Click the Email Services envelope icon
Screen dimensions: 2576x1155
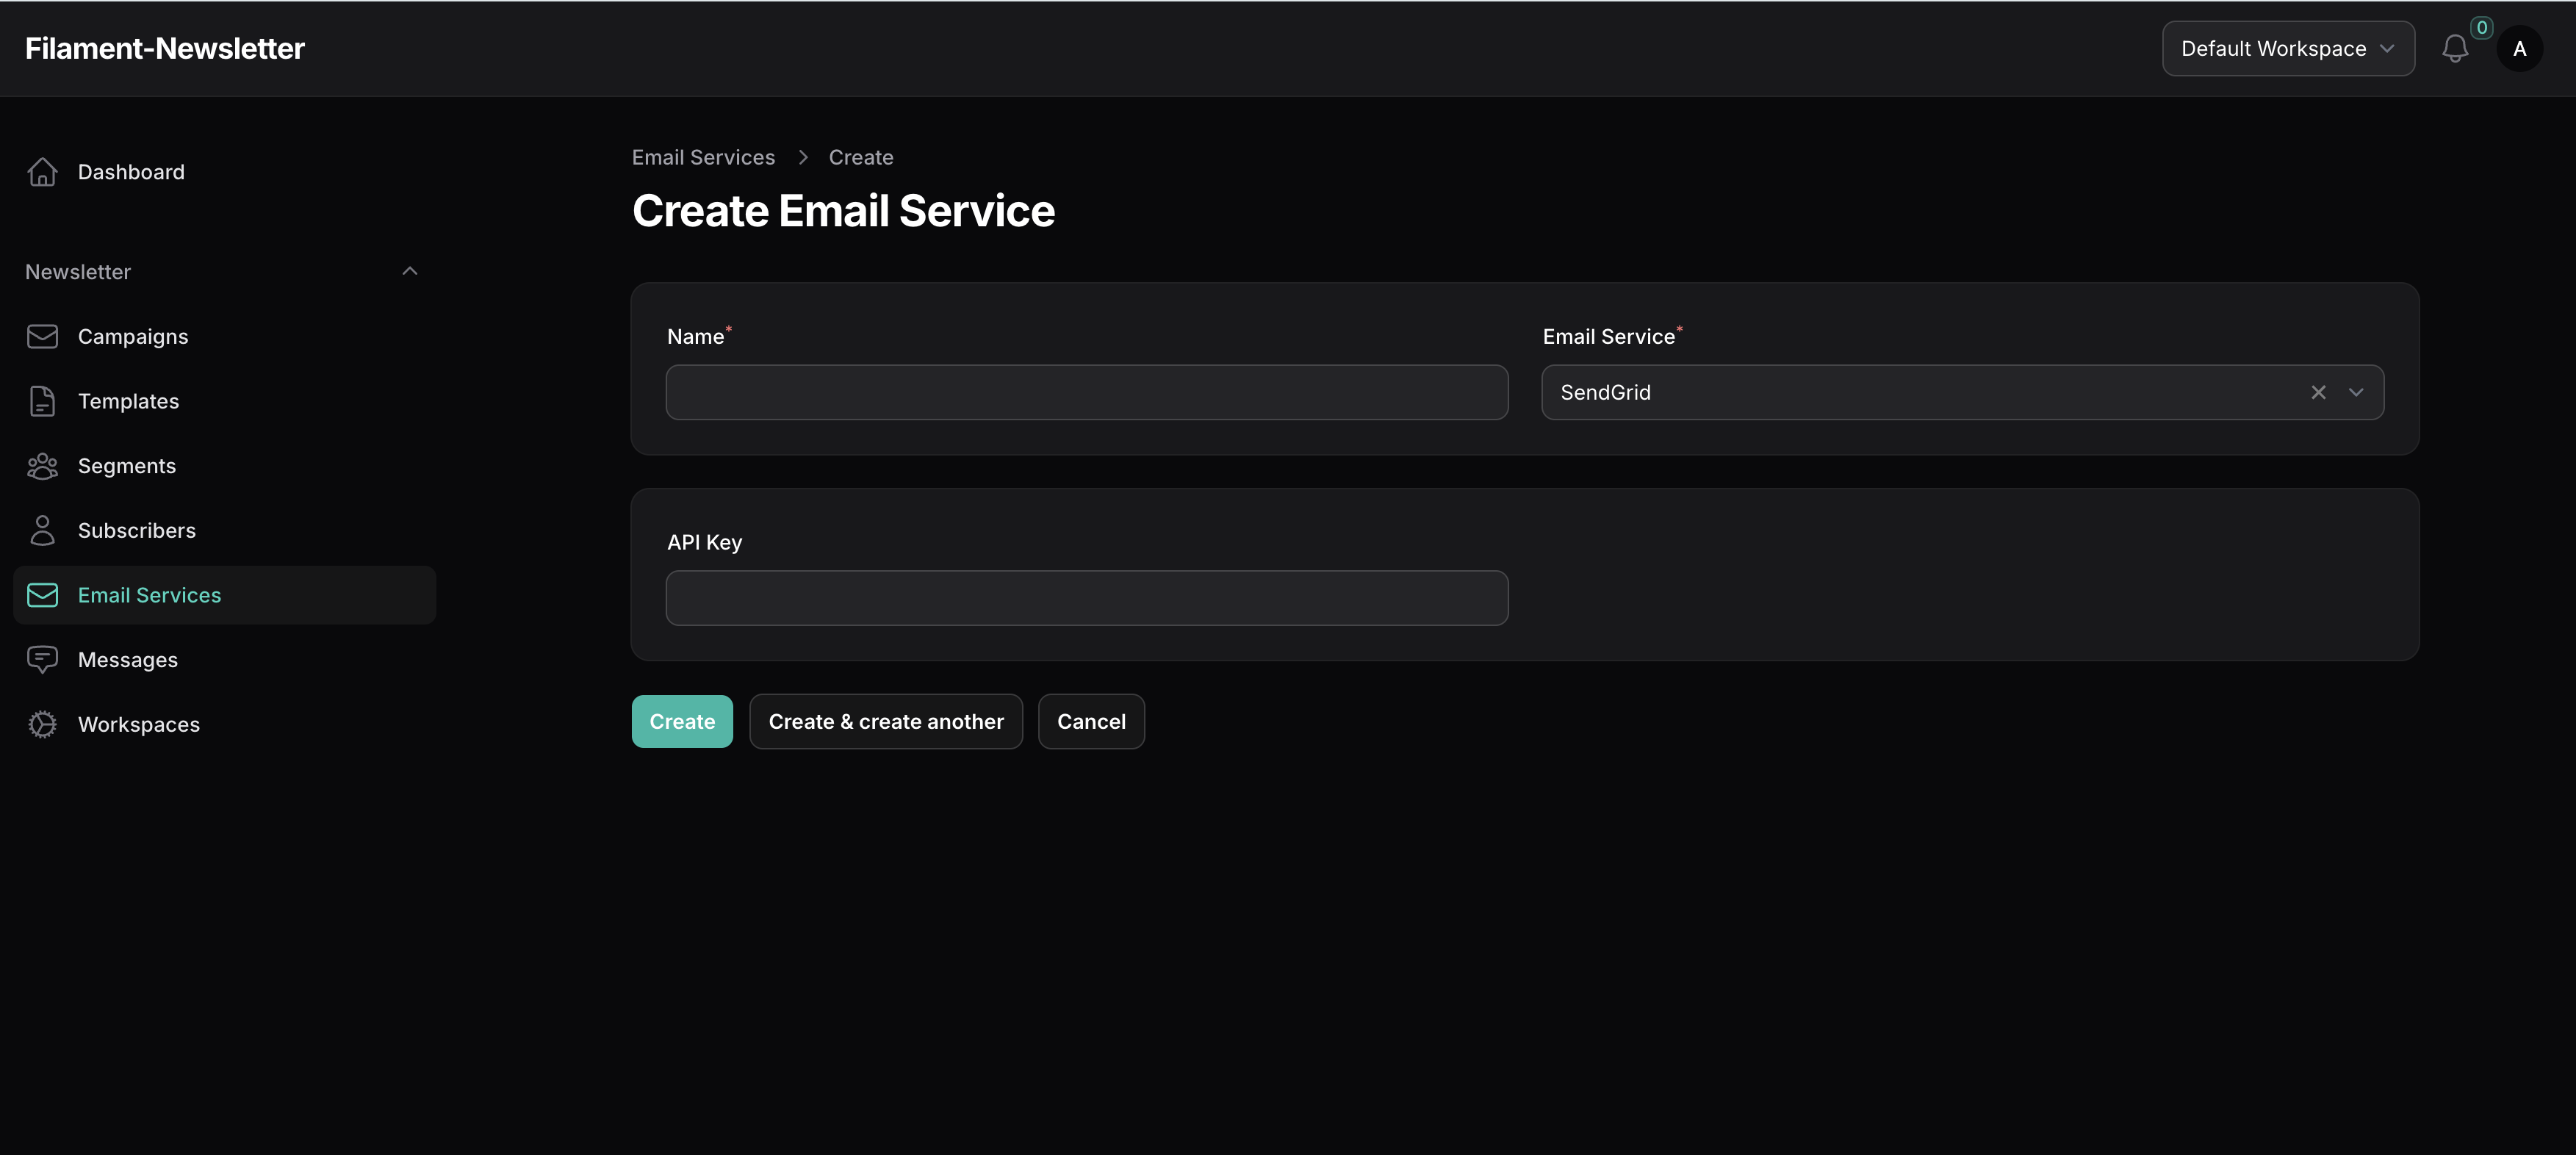(42, 595)
